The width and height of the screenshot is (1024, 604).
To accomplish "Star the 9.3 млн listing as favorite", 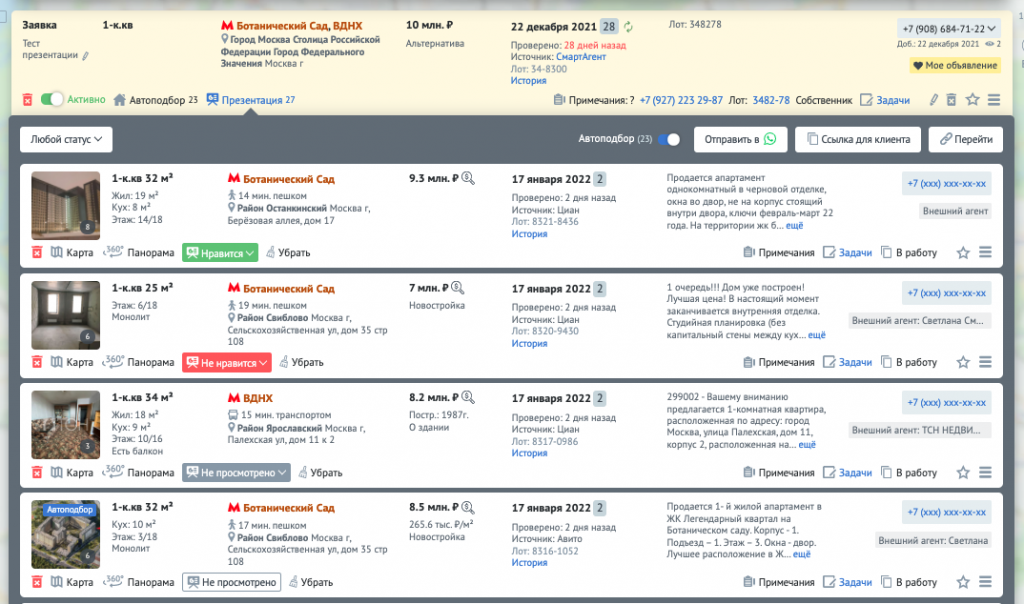I will [x=963, y=253].
